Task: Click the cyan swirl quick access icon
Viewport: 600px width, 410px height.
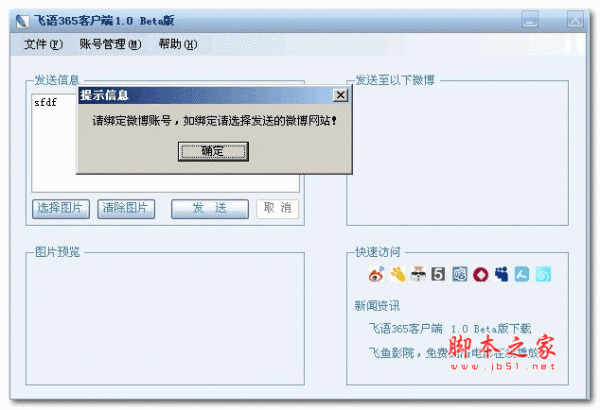Action: click(543, 274)
